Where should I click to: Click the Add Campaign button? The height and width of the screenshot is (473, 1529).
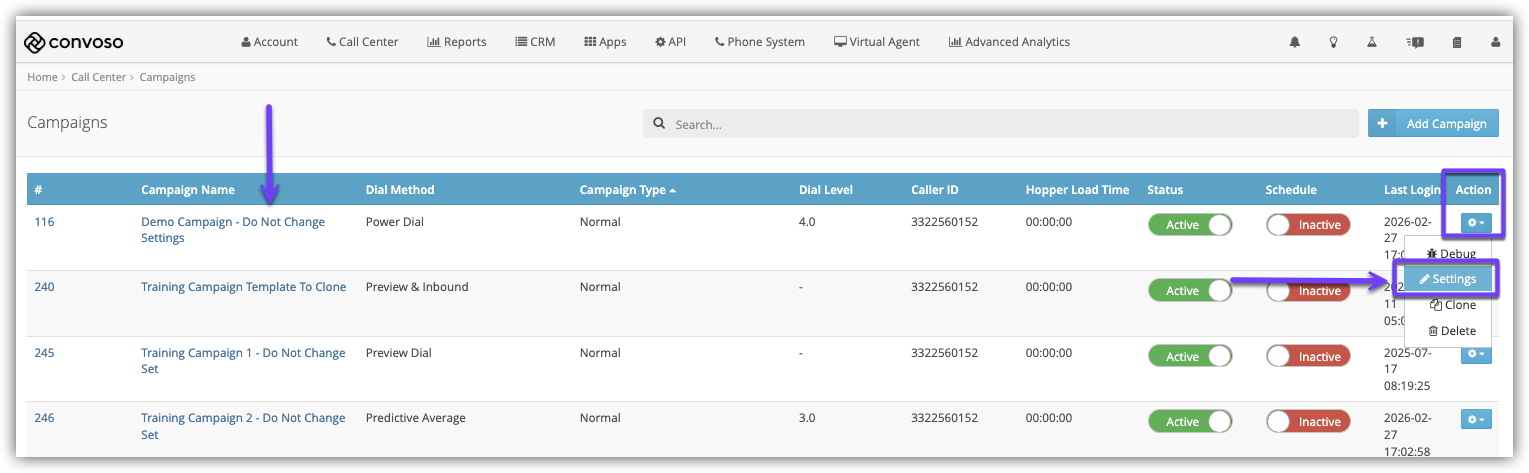coord(1433,124)
